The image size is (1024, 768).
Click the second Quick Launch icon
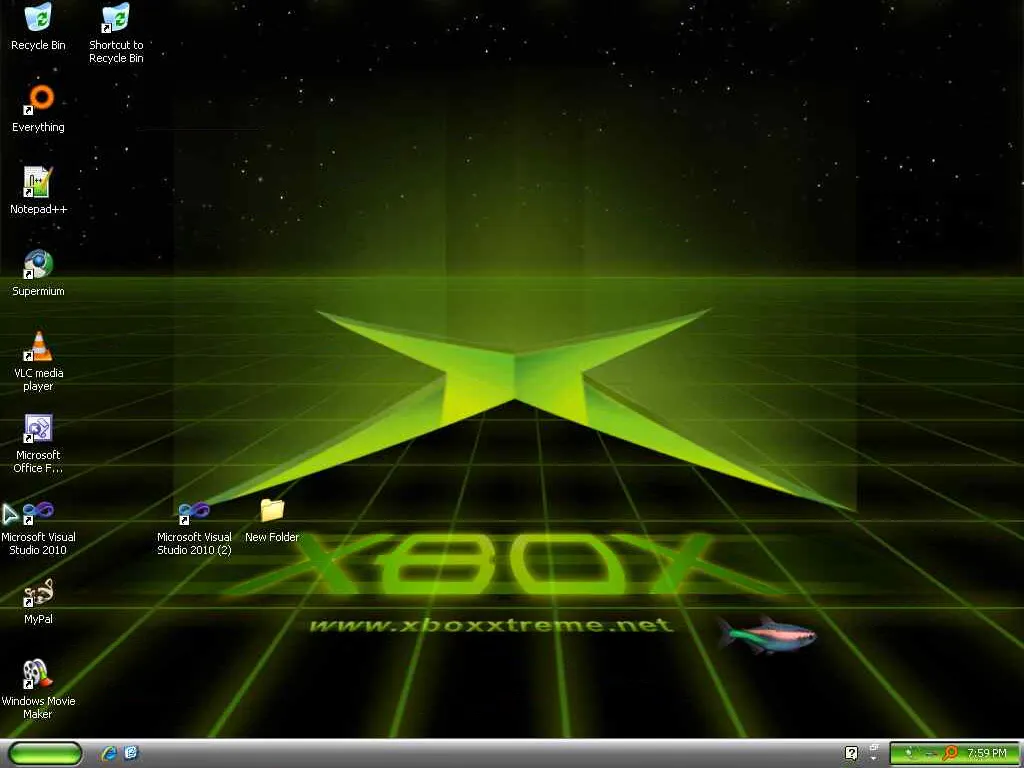[131, 754]
